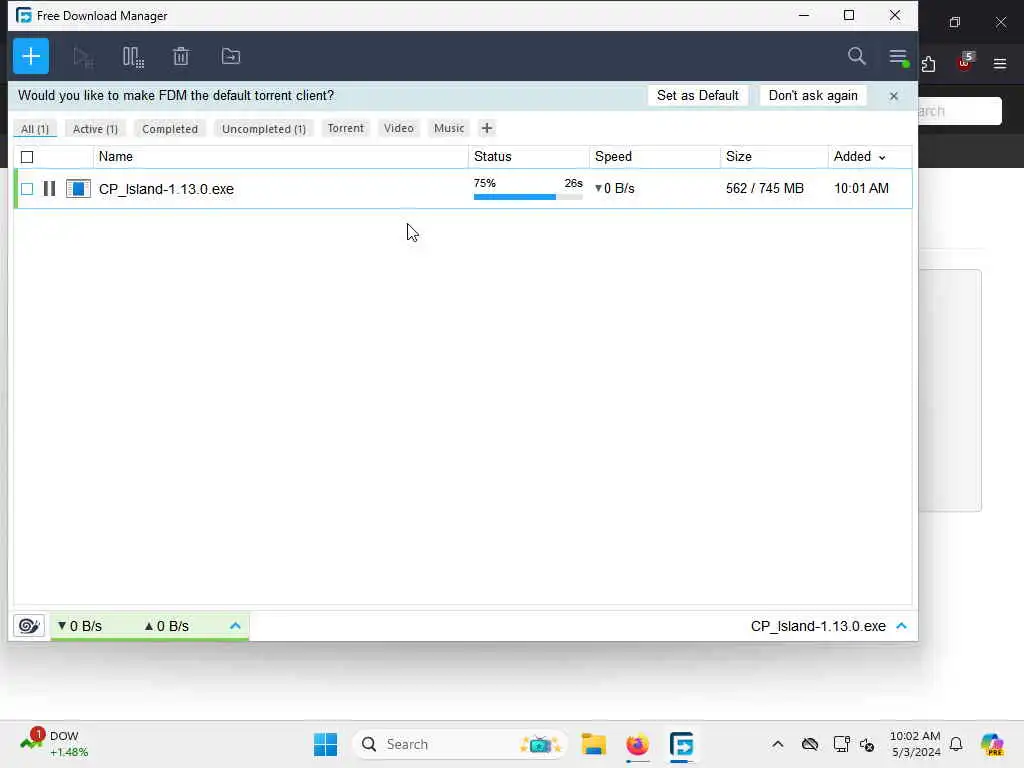The width and height of the screenshot is (1024, 768).
Task: Open DOW stock widget on taskbar
Action: tap(54, 744)
